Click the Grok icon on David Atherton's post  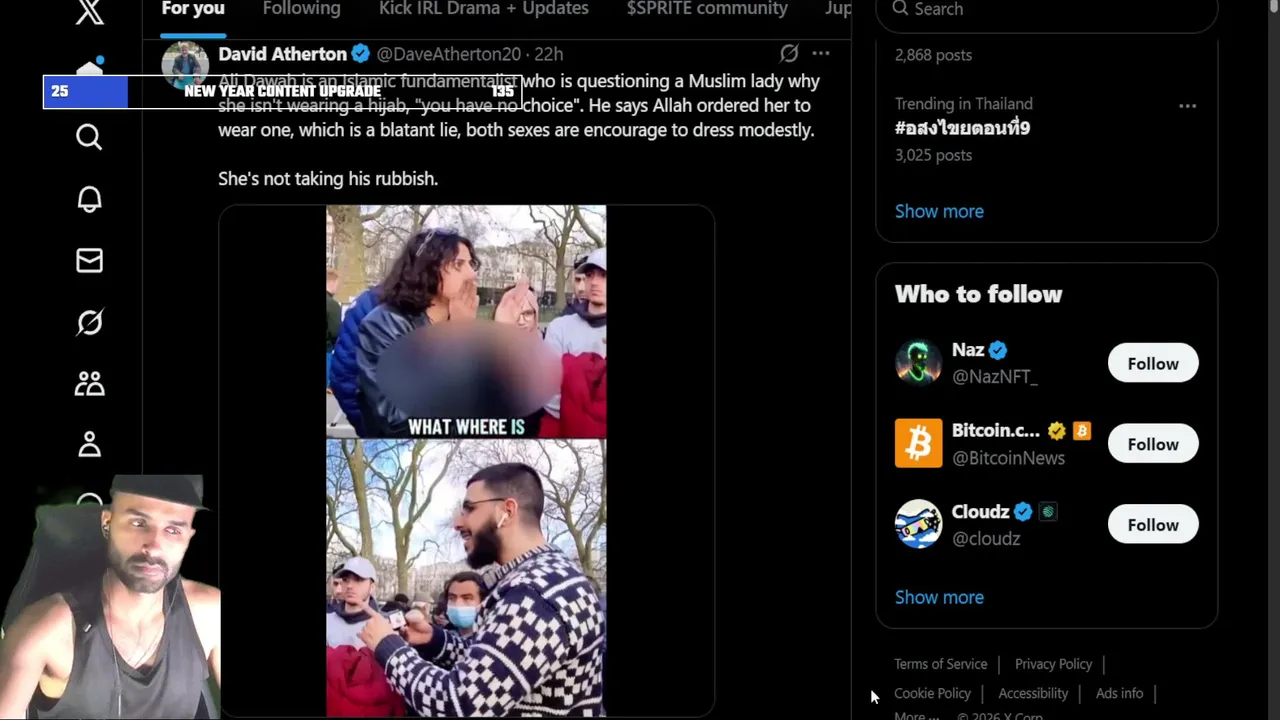pos(789,54)
